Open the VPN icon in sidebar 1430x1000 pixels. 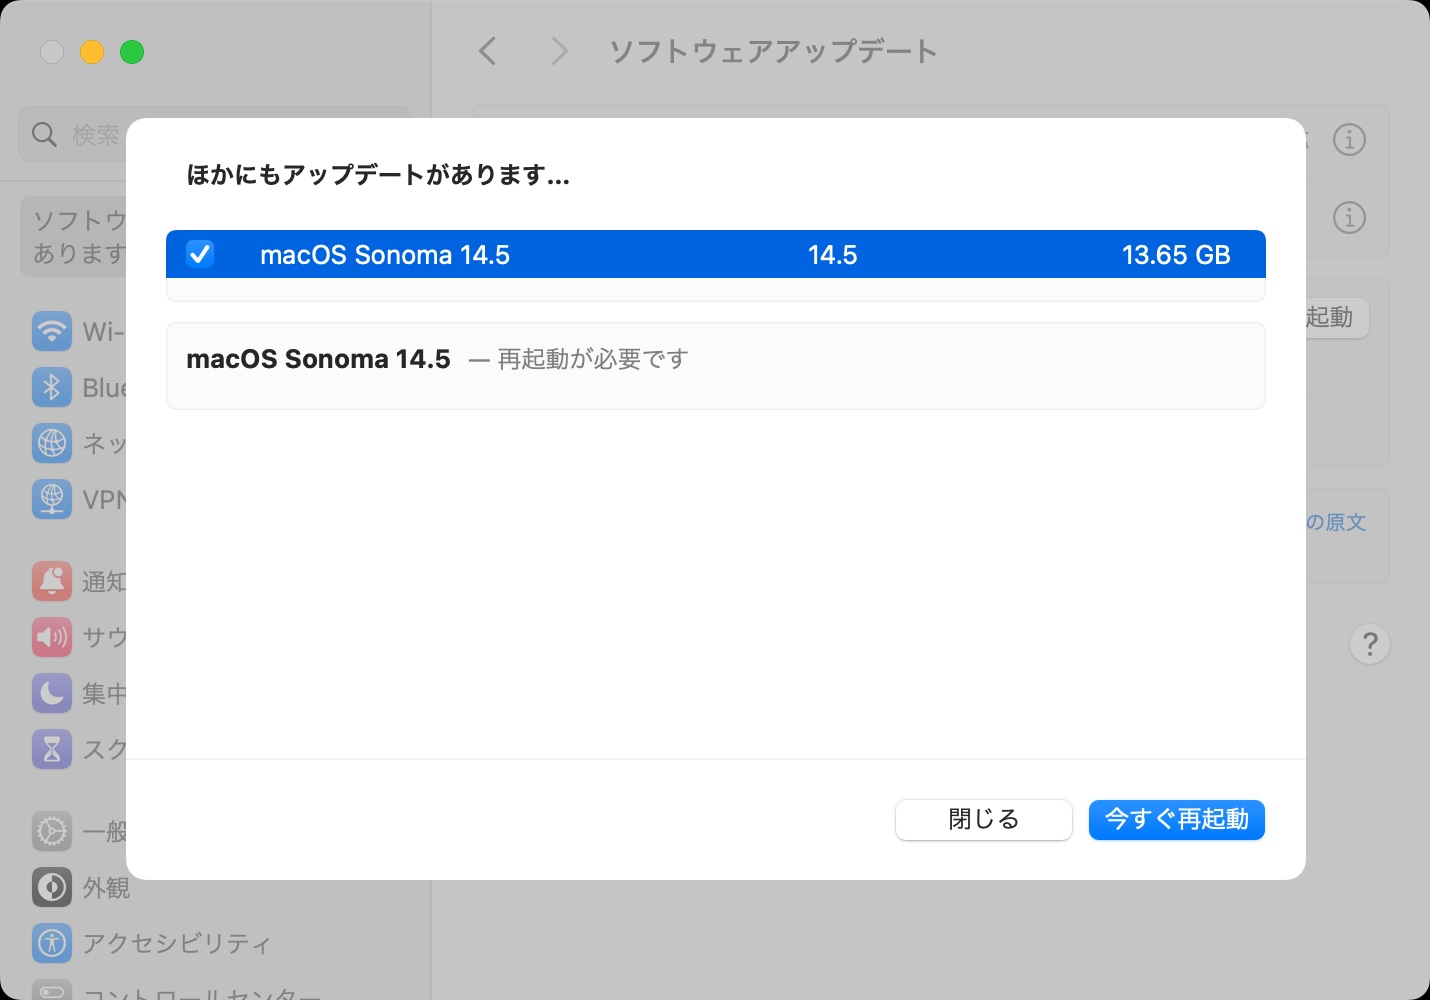(52, 499)
